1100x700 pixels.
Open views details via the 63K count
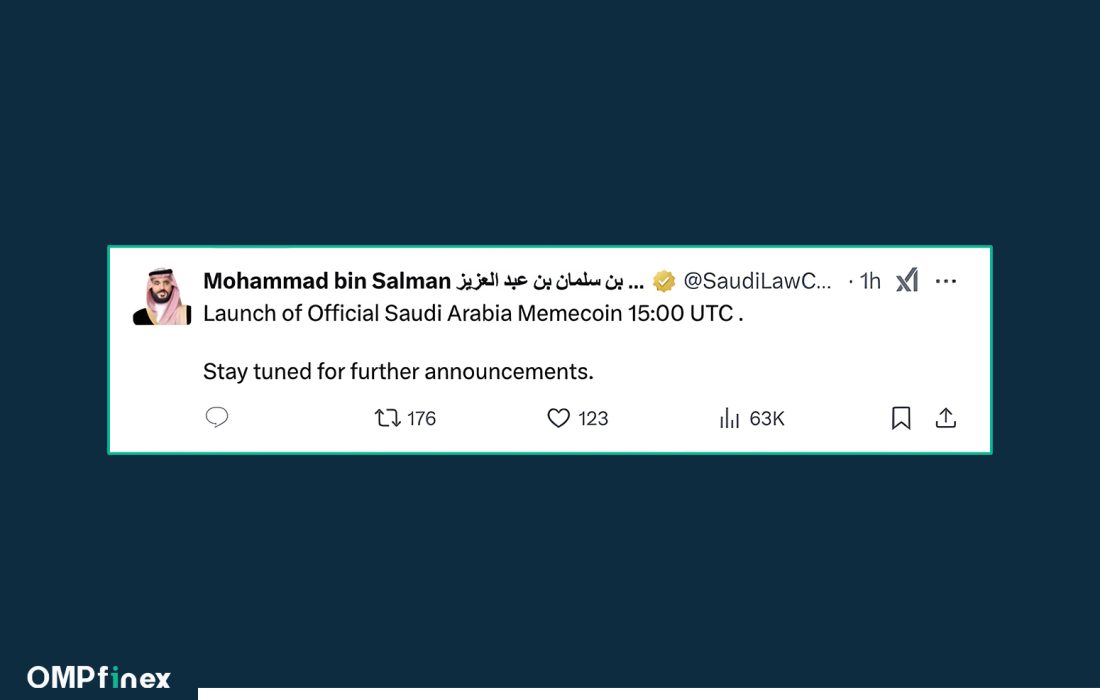[766, 418]
